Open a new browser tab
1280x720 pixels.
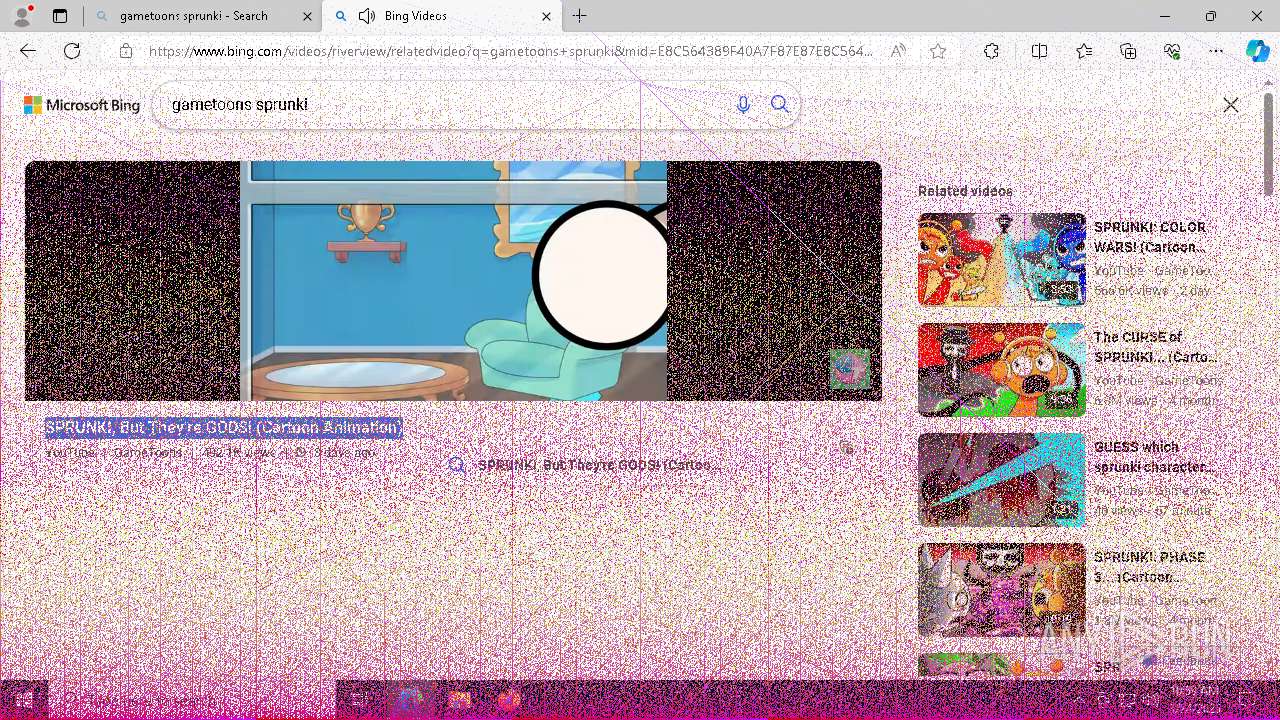580,16
